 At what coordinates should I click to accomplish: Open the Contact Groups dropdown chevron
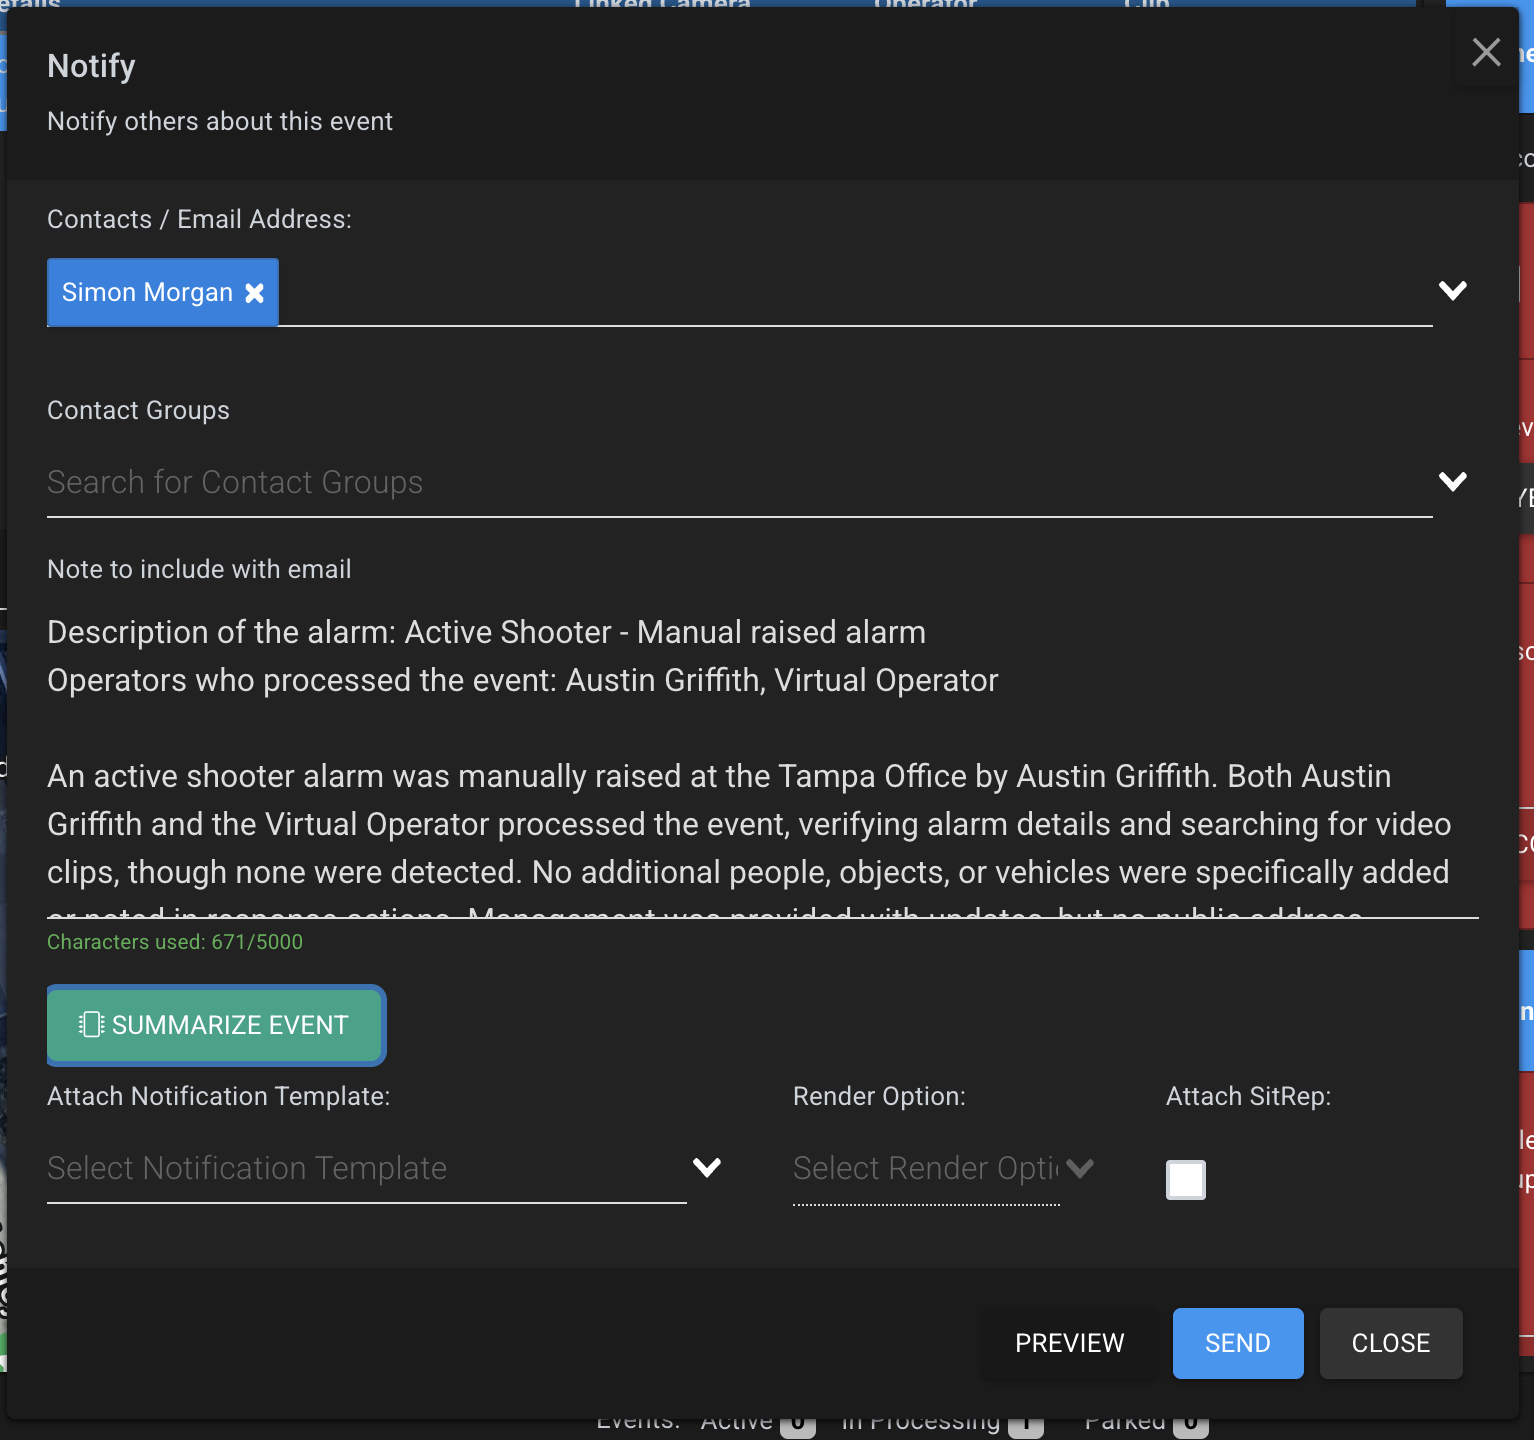click(1452, 482)
